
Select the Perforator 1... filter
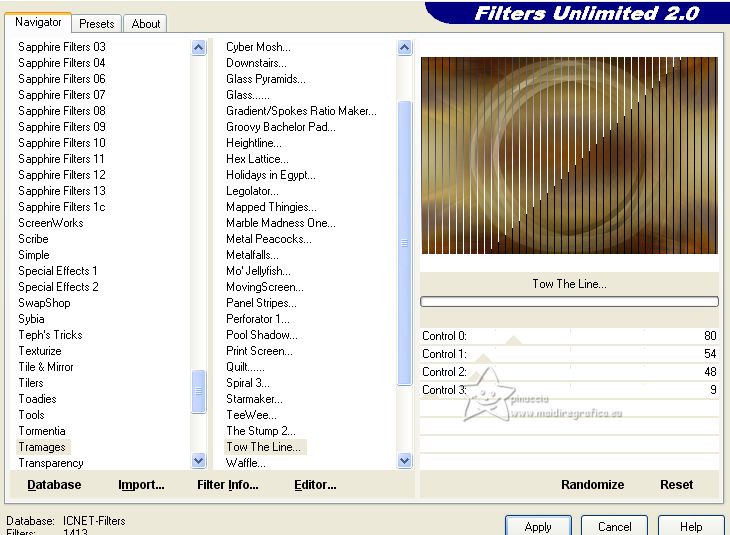point(258,319)
